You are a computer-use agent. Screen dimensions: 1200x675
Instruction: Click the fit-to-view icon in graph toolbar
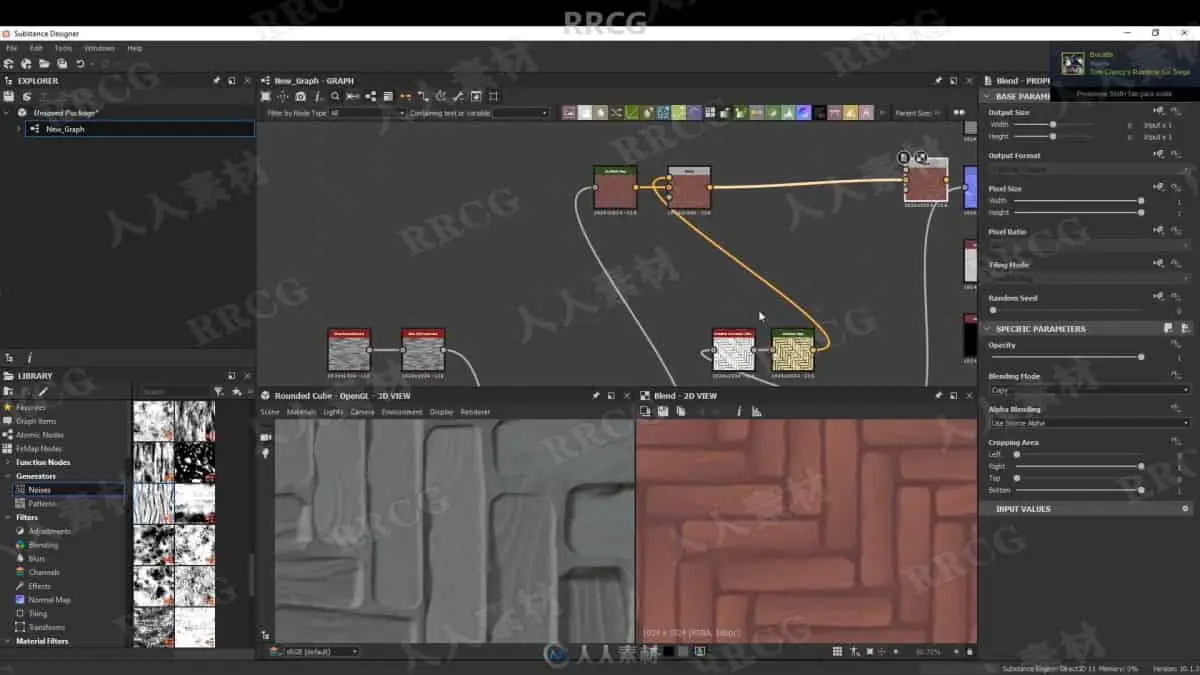tap(266, 96)
